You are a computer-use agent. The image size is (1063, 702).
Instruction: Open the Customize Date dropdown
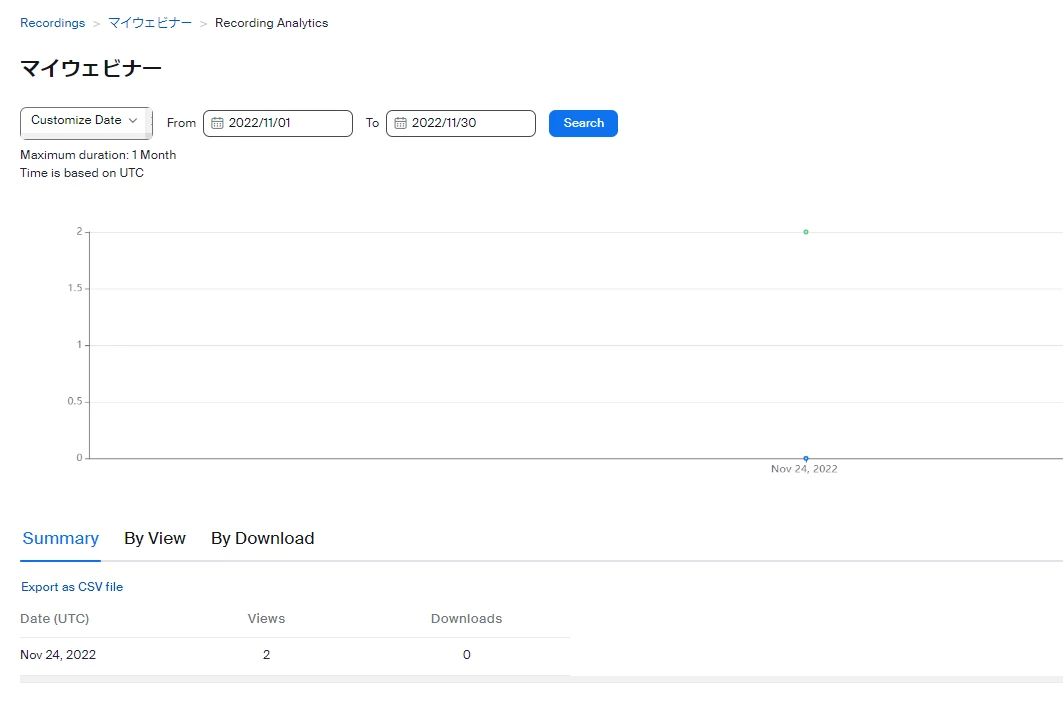coord(86,121)
